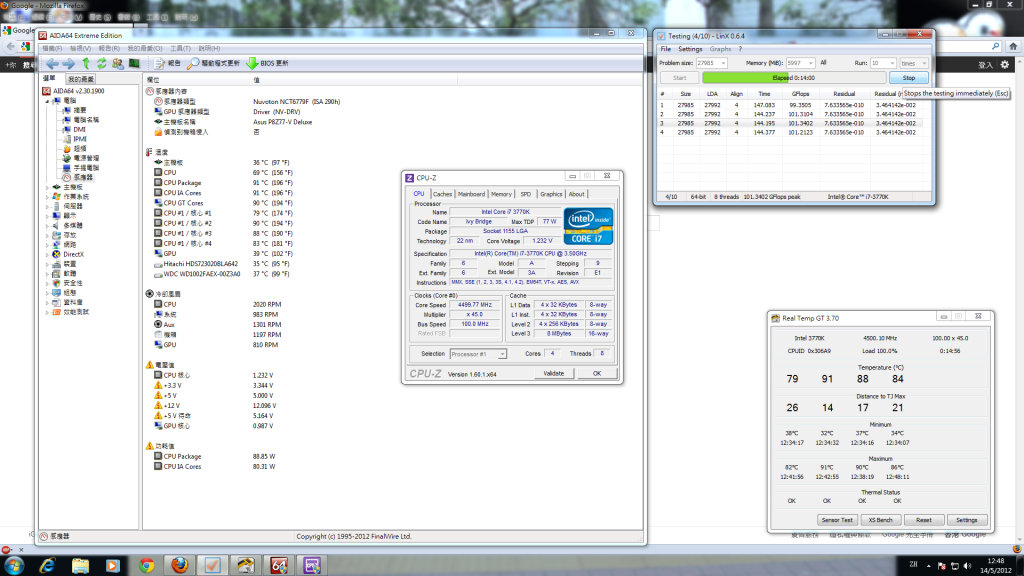Screen dimensions: 1024x576
Task: Switch to CPU-Z purple taskbar icon
Action: pos(312,565)
